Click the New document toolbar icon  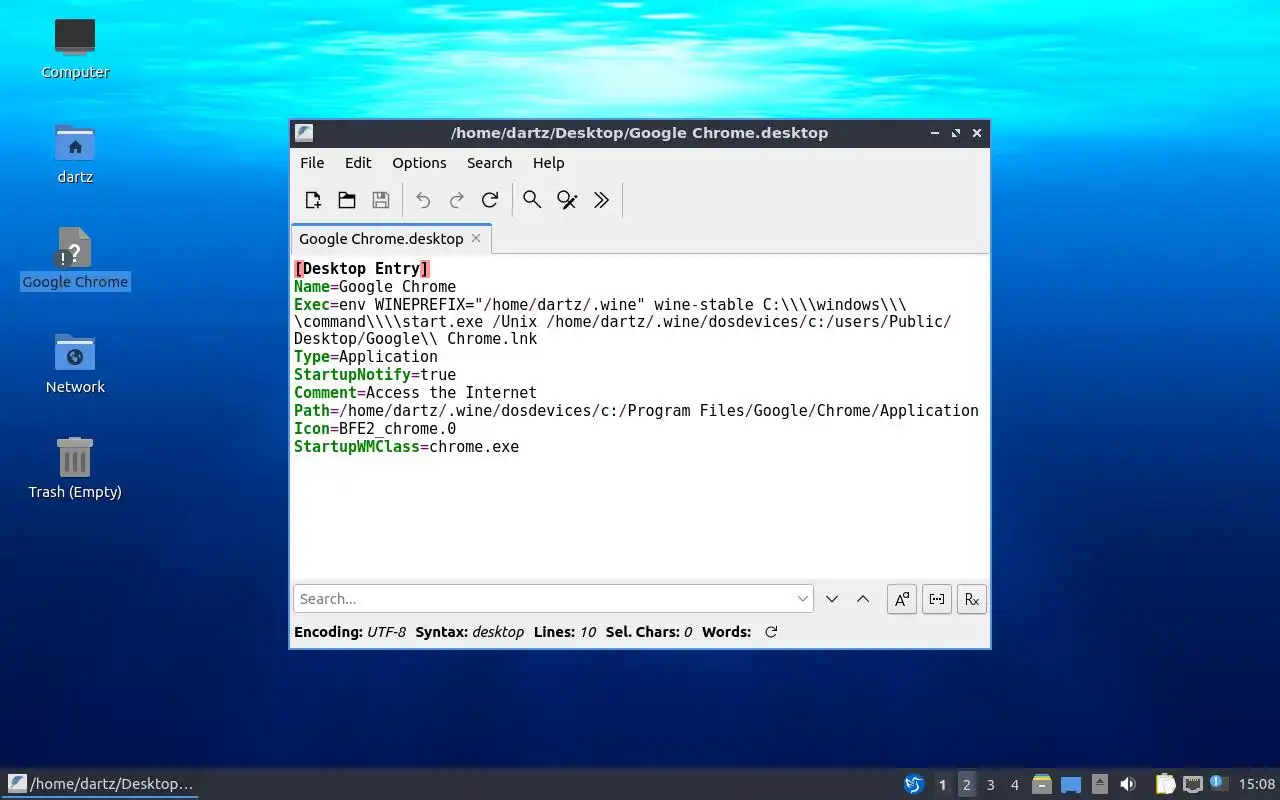tap(313, 200)
